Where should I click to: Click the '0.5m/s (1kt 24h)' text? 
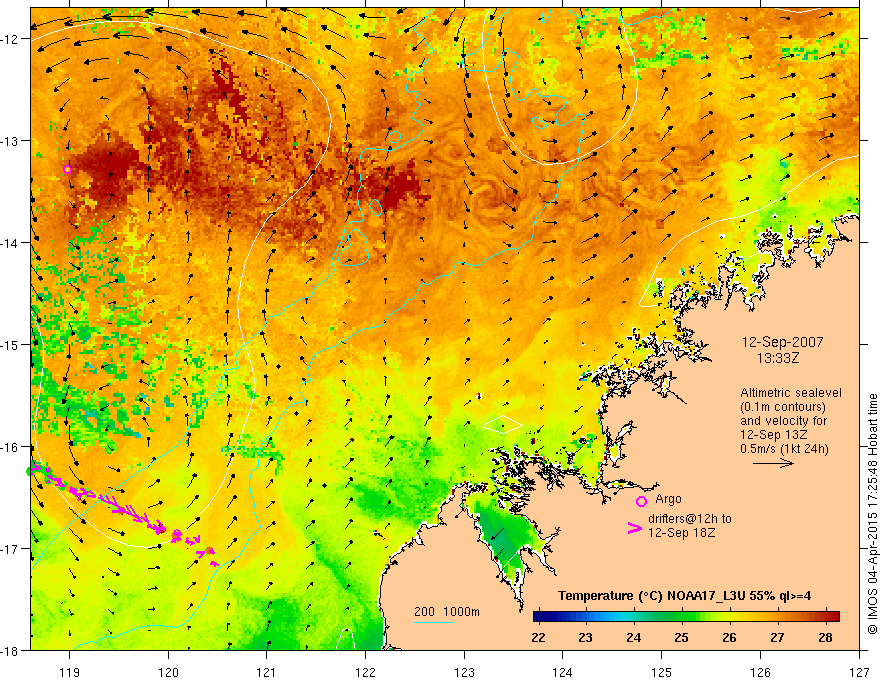coord(784,449)
